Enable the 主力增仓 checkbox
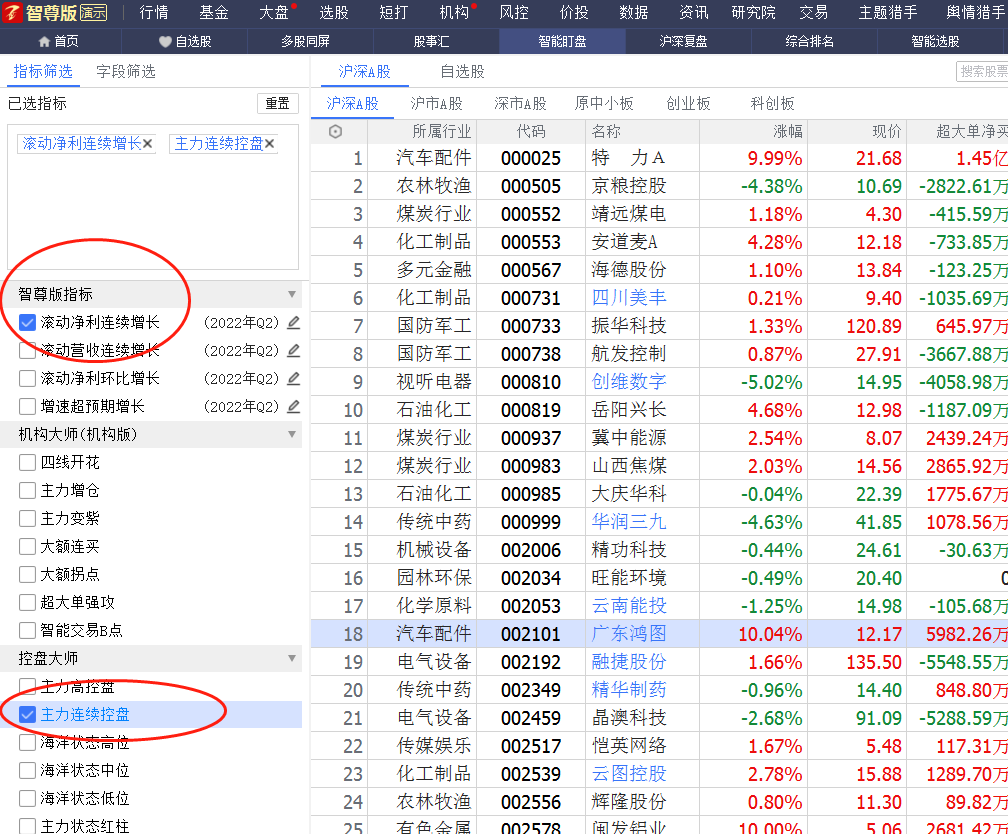 tap(27, 491)
